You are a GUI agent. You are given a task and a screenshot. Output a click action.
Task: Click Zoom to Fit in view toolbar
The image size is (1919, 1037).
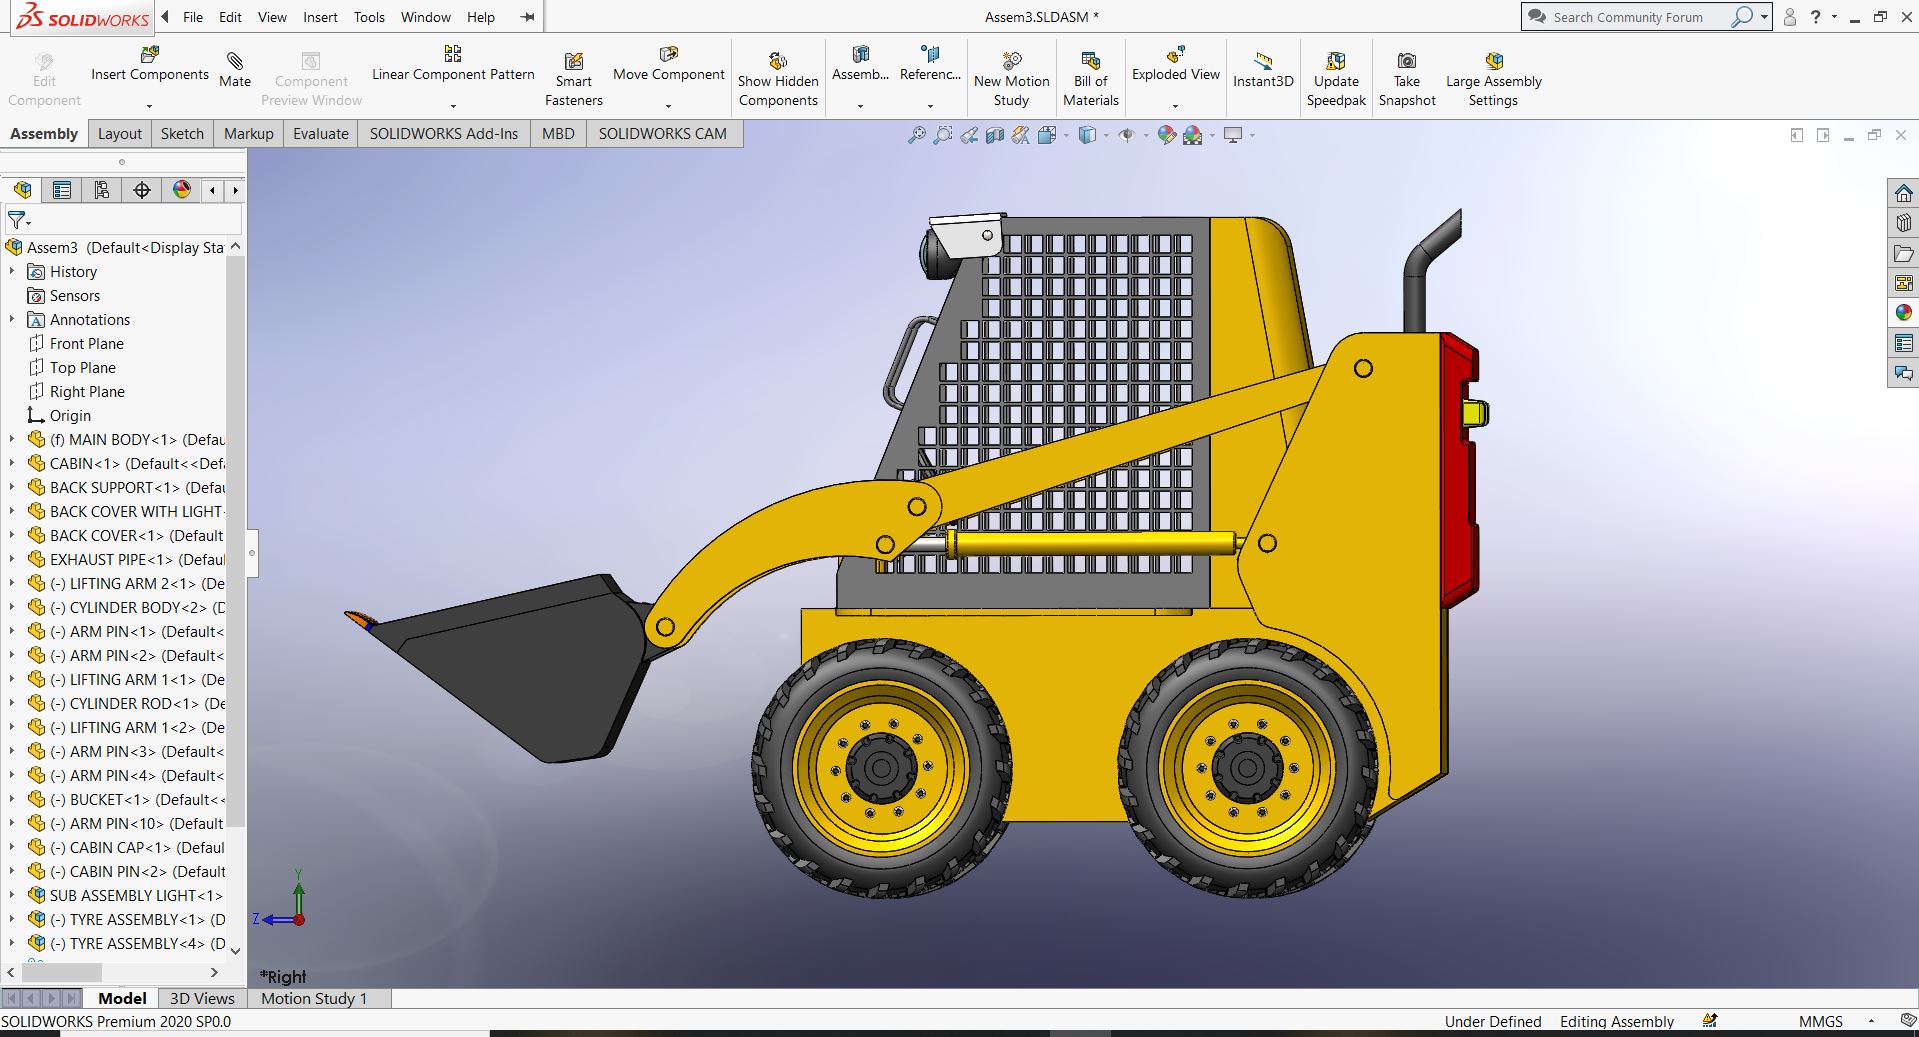click(x=917, y=135)
